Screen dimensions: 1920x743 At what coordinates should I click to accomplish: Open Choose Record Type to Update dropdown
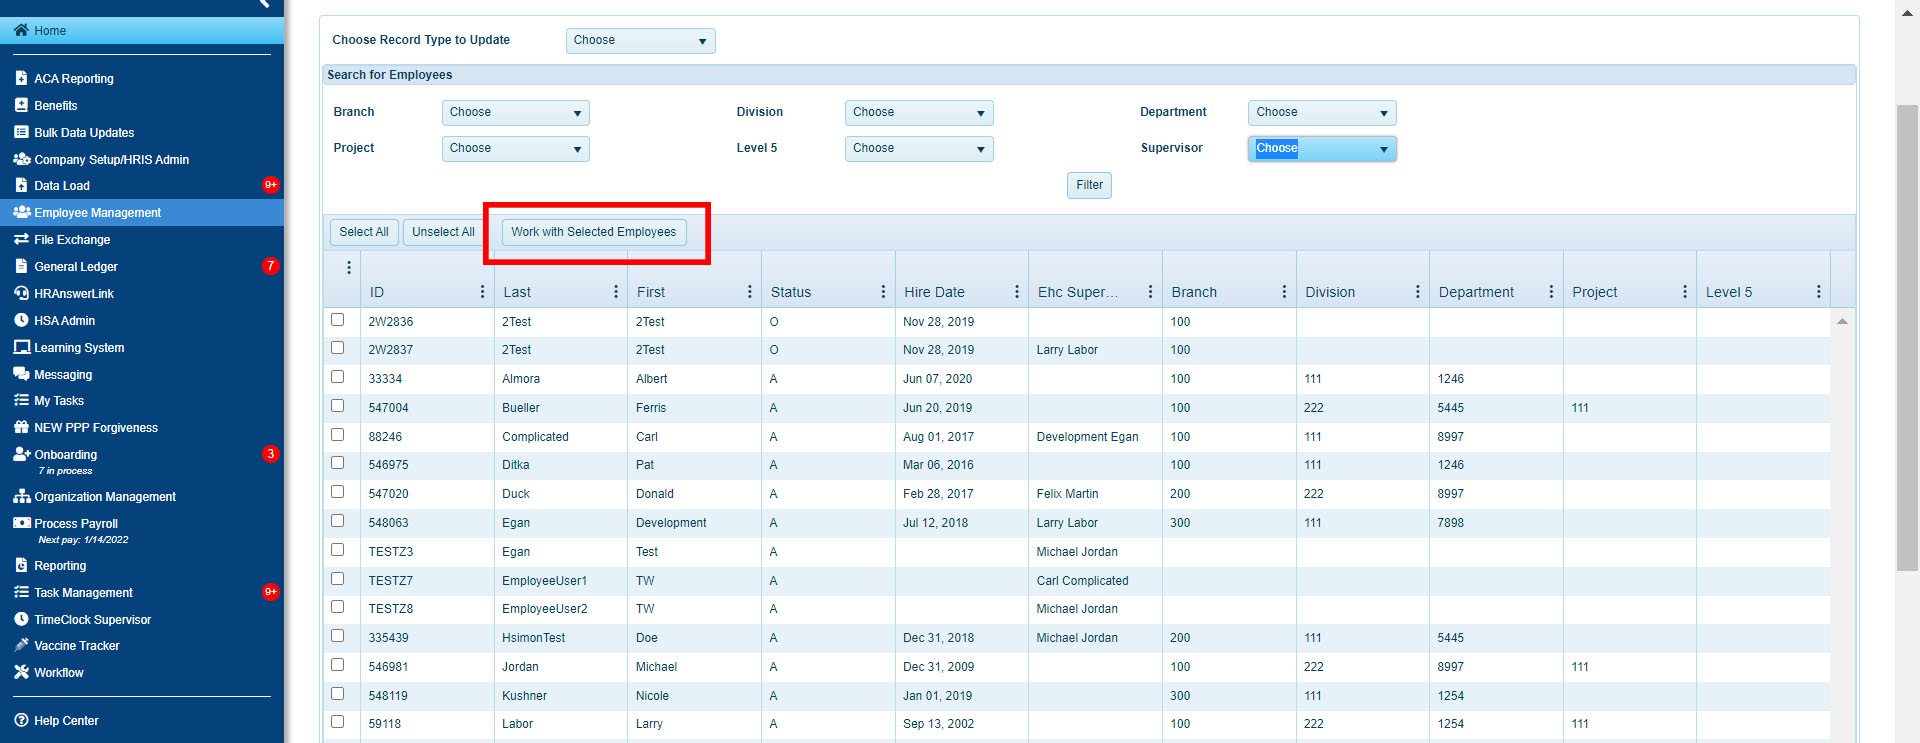coord(640,41)
